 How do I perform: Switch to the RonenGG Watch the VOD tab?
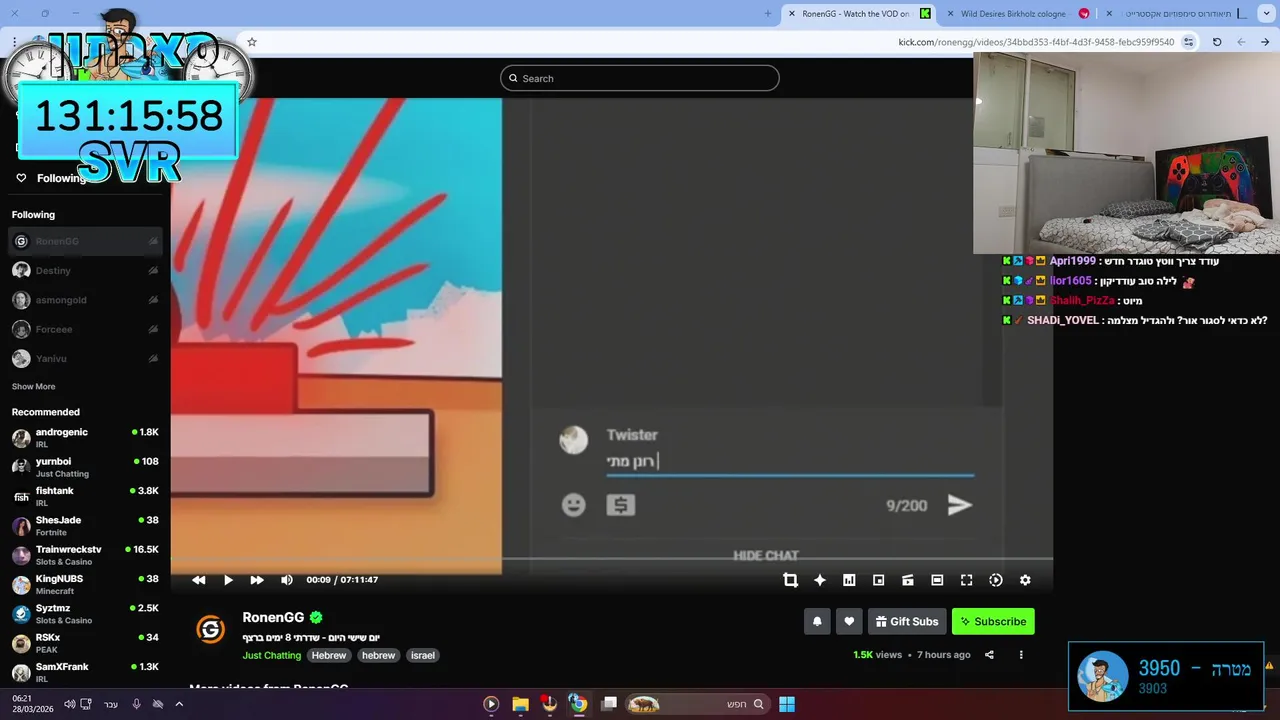(857, 14)
